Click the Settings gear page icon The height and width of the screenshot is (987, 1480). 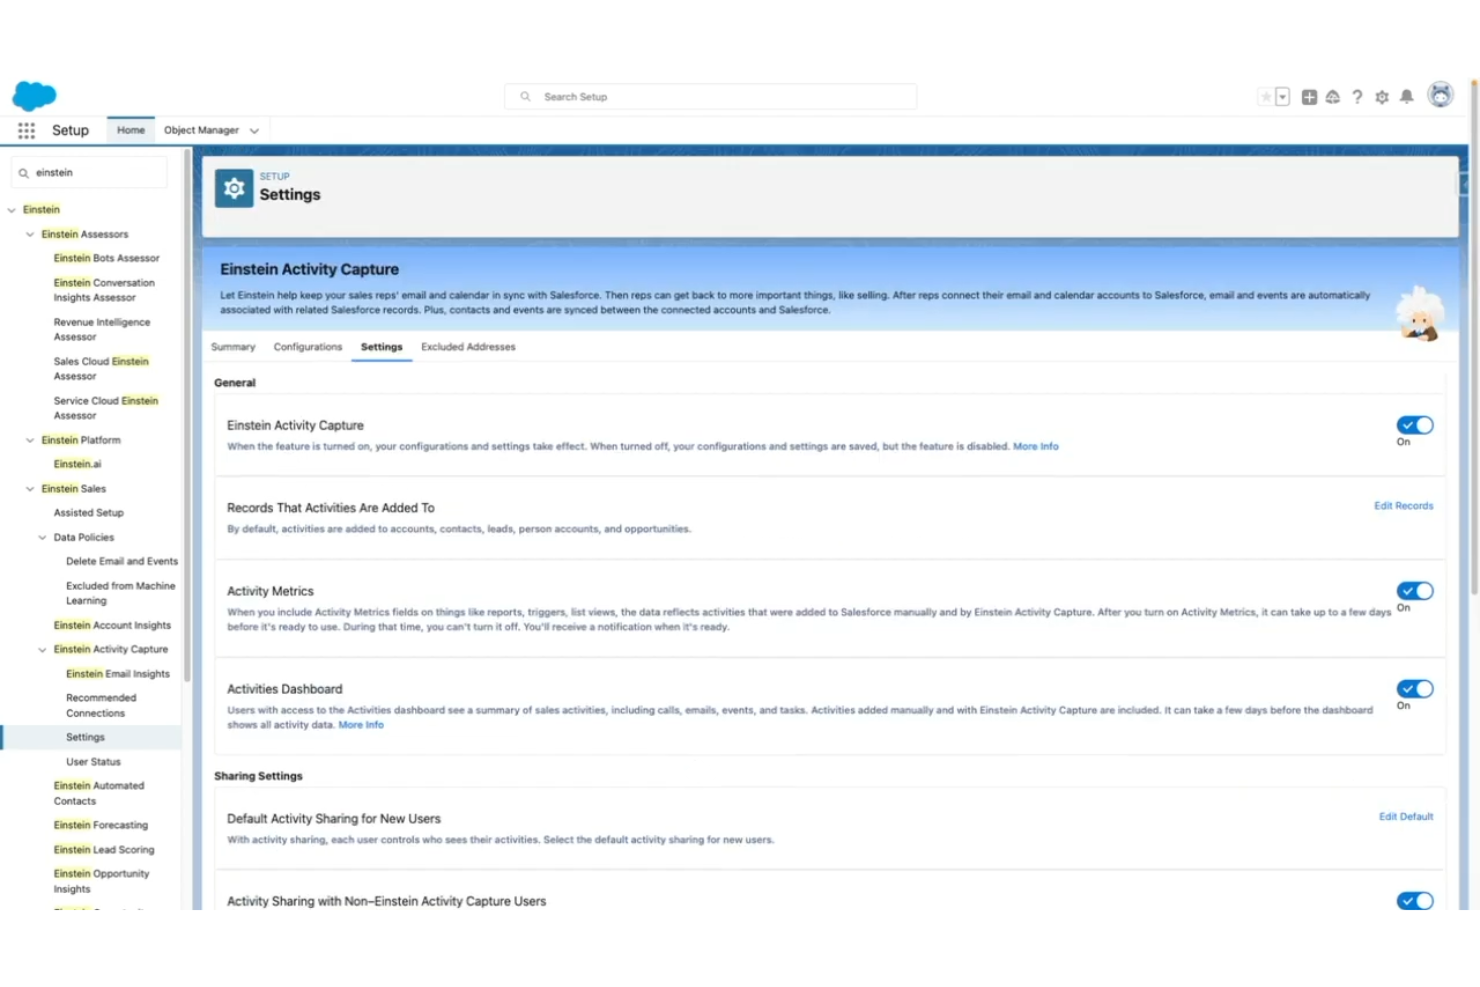pyautogui.click(x=234, y=188)
